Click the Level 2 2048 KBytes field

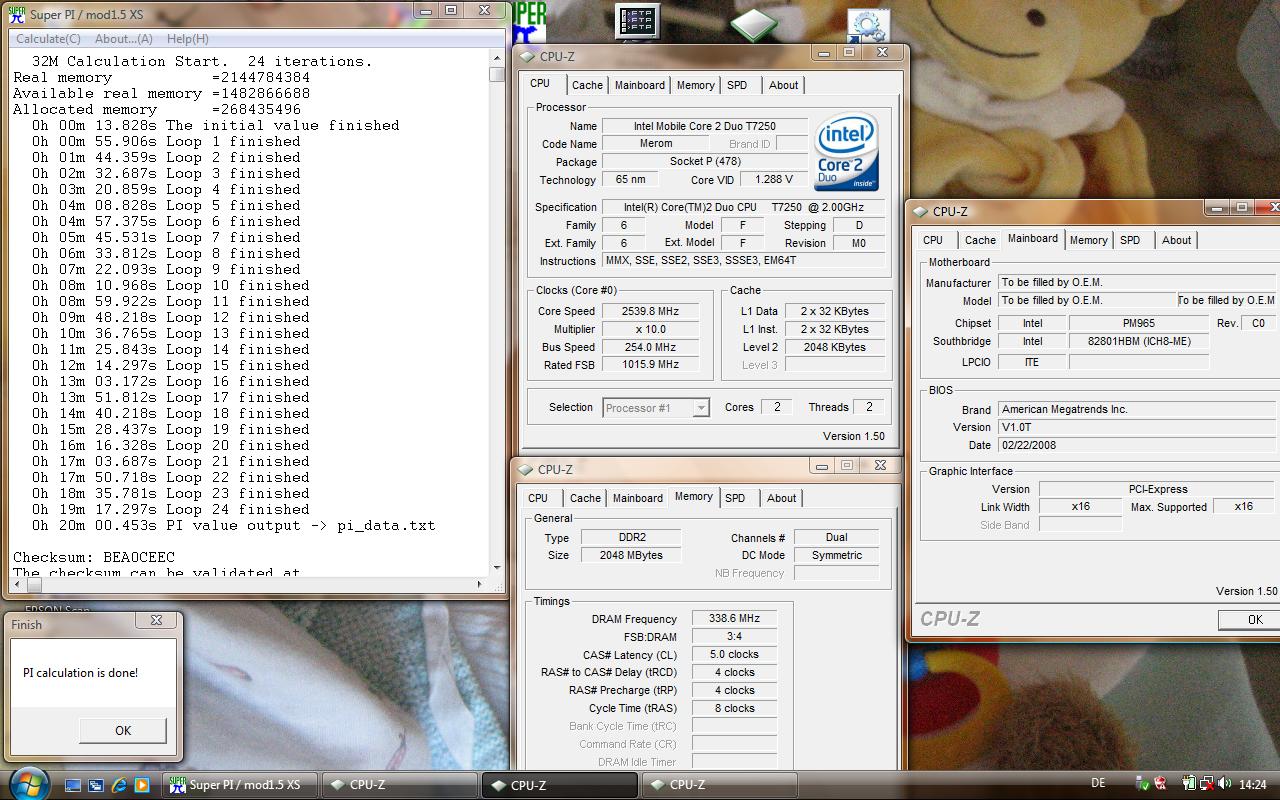point(834,347)
